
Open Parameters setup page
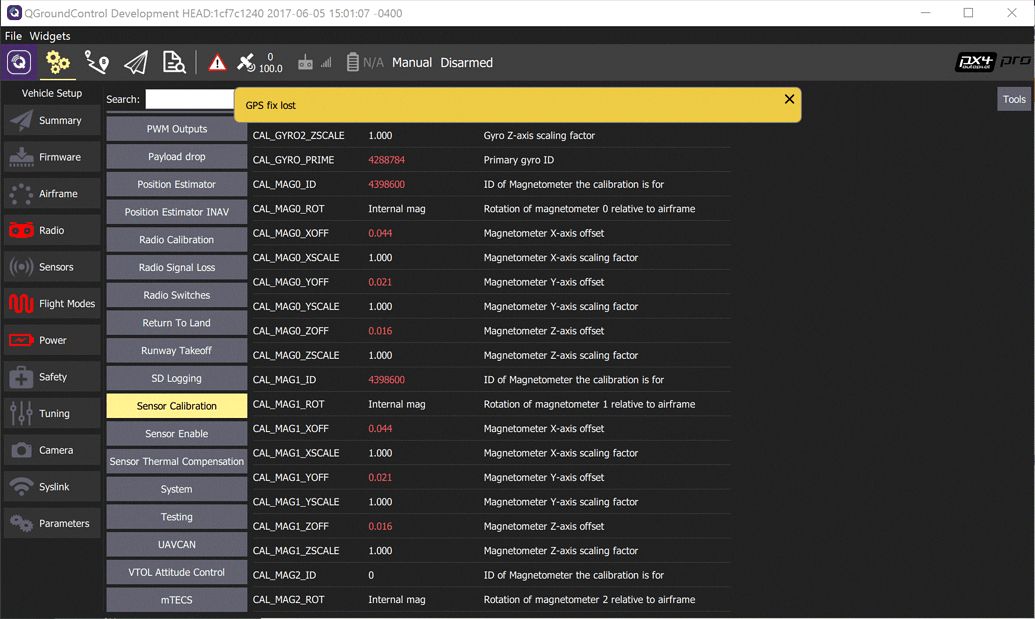tap(52, 523)
